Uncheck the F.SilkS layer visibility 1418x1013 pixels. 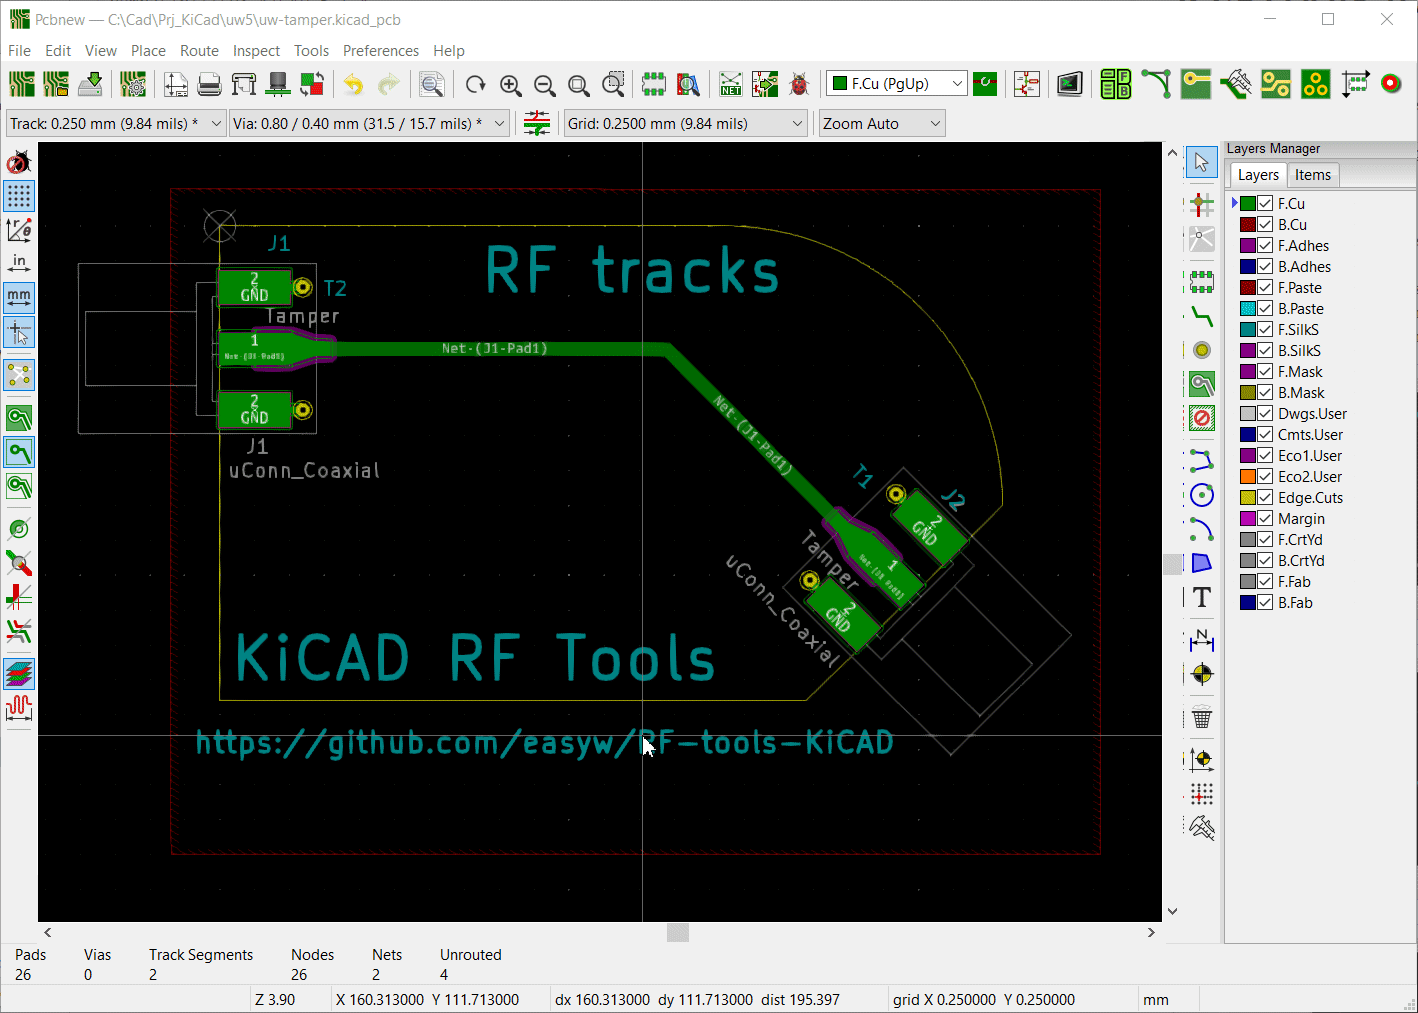1265,330
